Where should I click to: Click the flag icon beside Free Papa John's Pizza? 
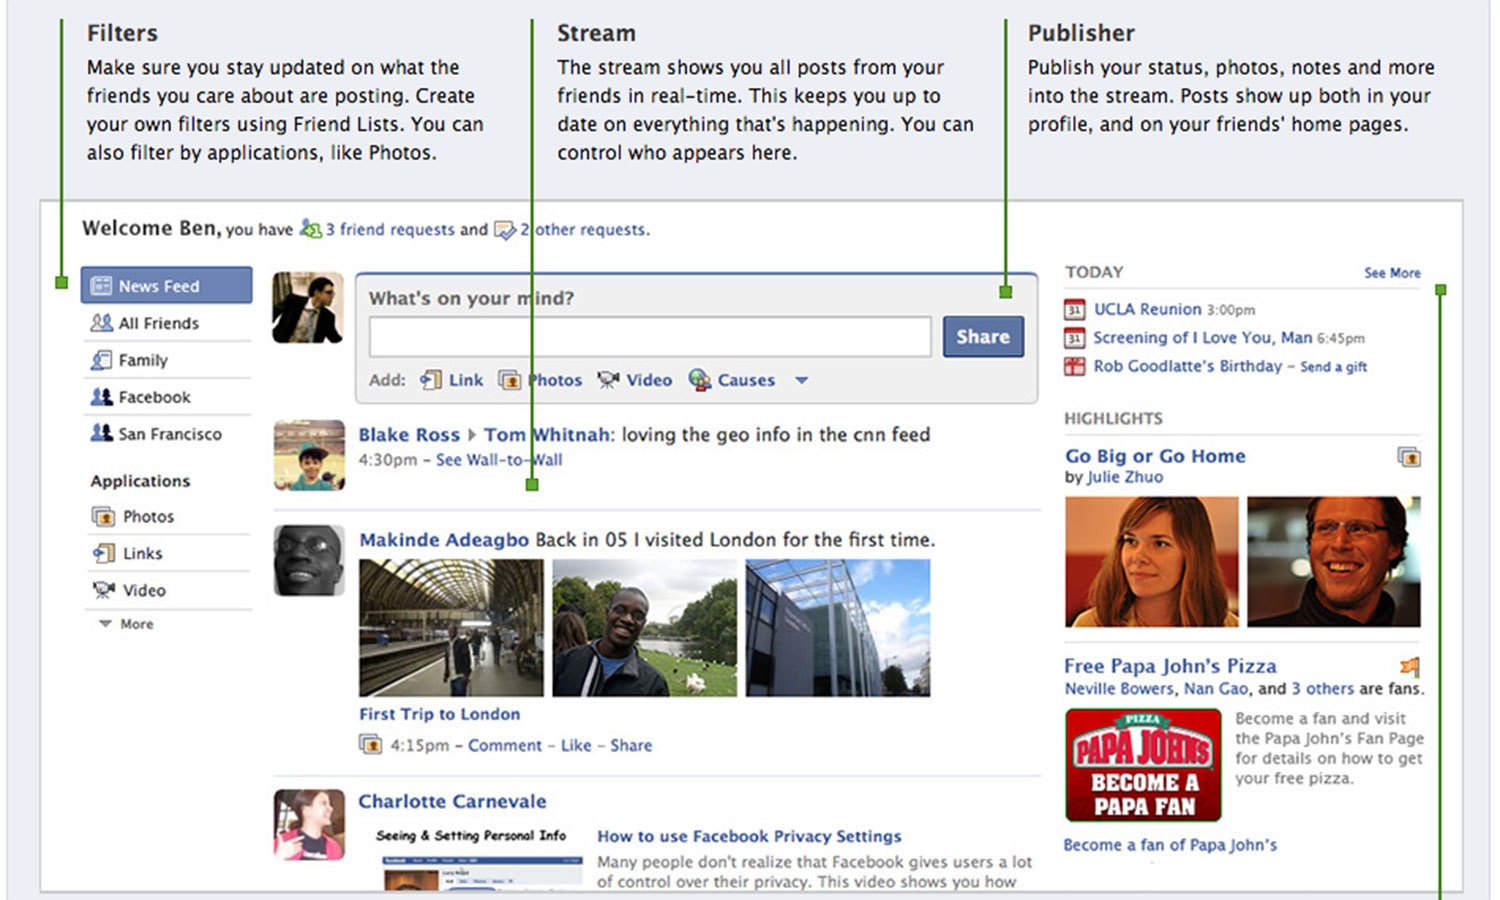coord(1410,666)
